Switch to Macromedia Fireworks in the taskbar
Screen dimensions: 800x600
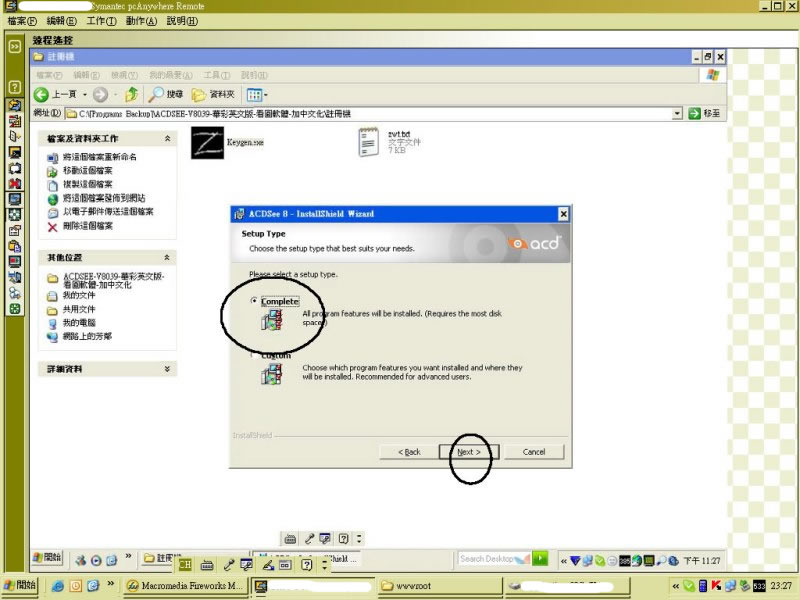(x=186, y=586)
